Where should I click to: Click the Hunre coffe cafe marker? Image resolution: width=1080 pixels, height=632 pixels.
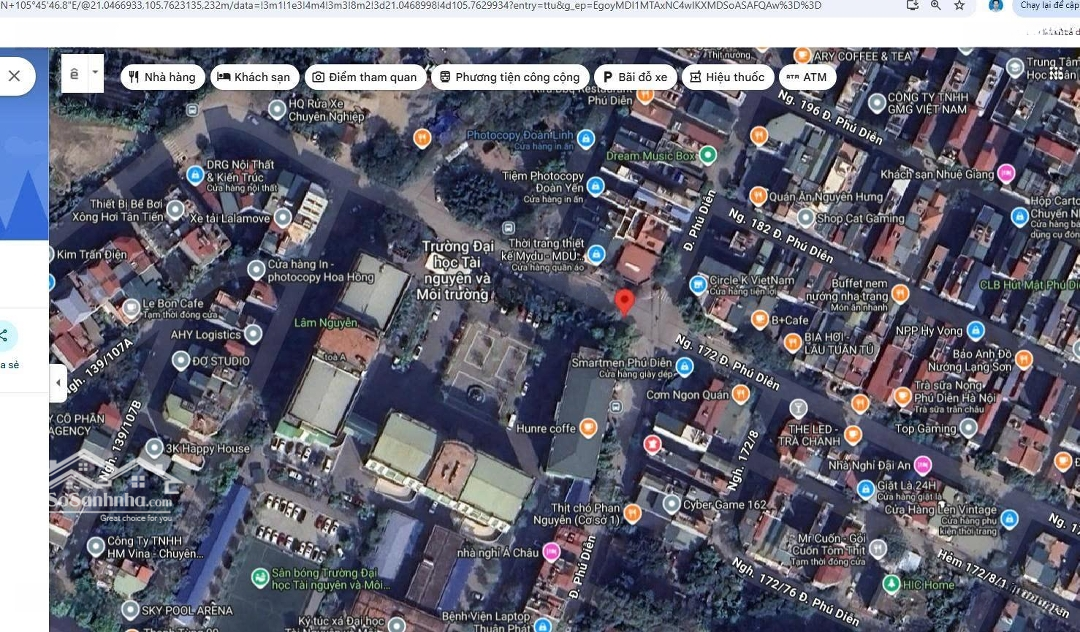589,428
